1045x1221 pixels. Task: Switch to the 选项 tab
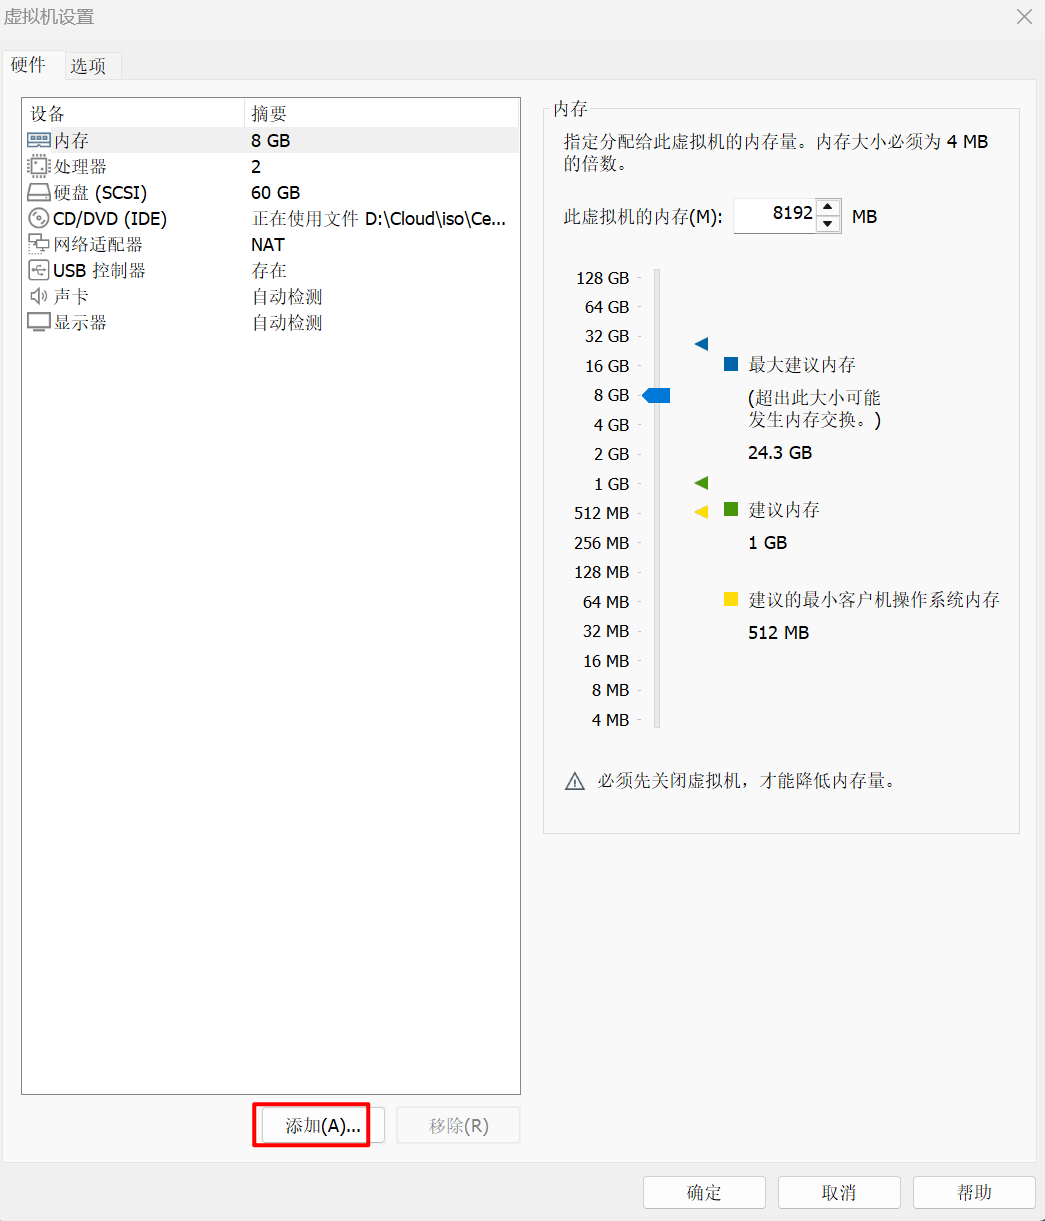point(91,65)
